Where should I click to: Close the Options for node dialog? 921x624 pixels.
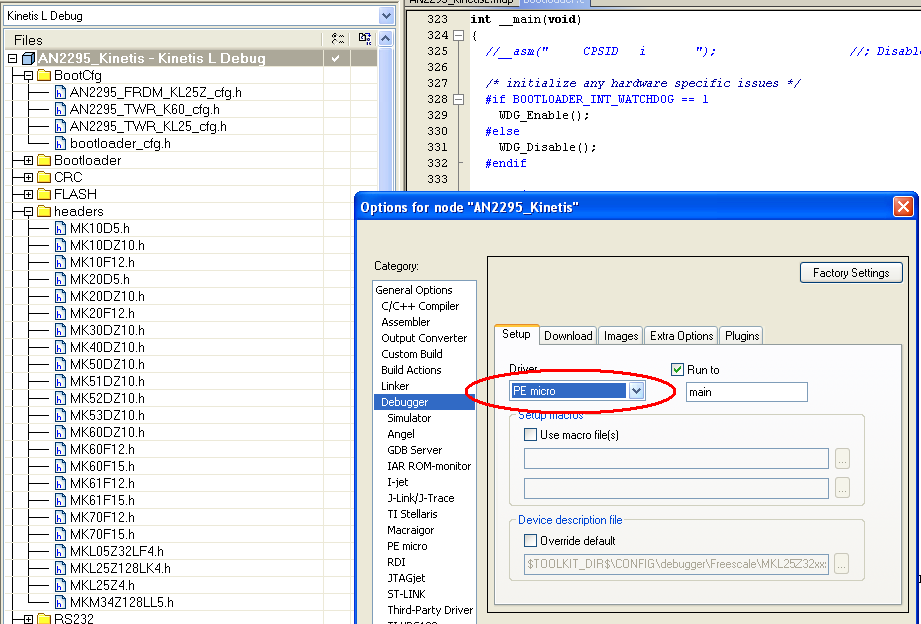tap(903, 207)
